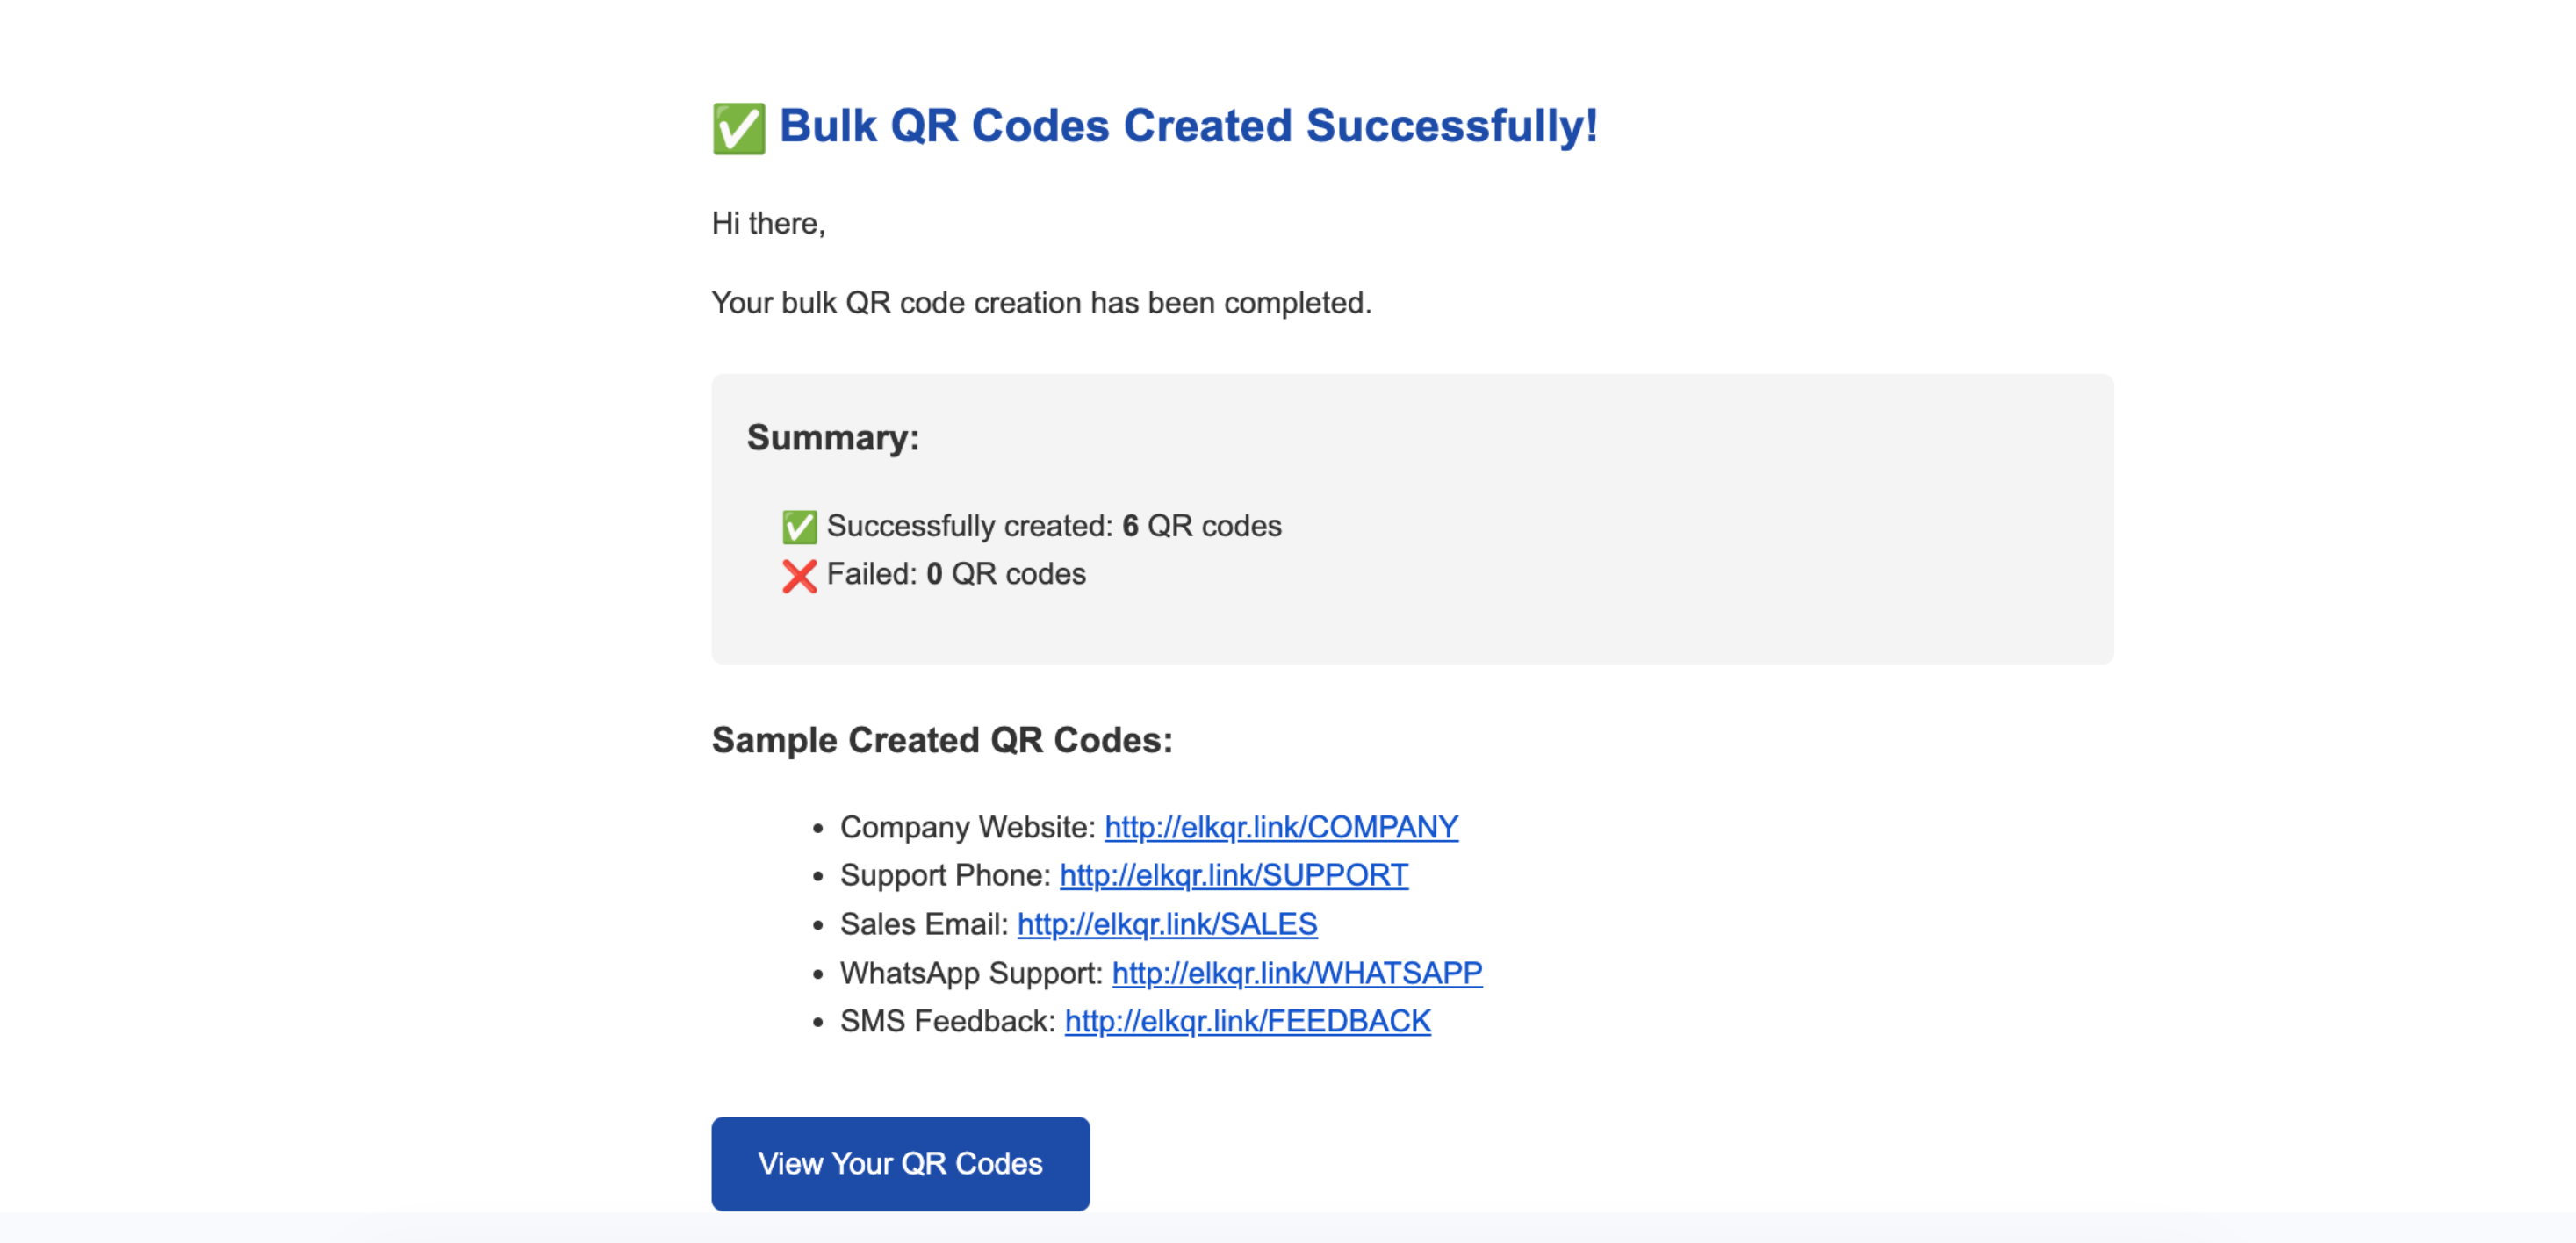2576x1243 pixels.
Task: Click the "Successfully created: 6 QR codes" text
Action: pos(1053,526)
